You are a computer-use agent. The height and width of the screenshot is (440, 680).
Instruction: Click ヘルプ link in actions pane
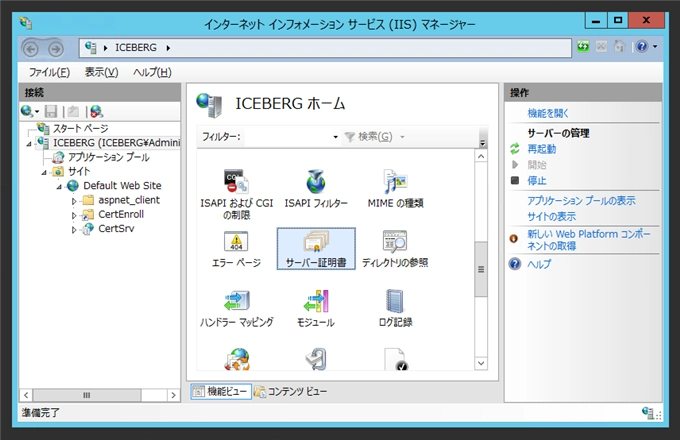pos(539,264)
